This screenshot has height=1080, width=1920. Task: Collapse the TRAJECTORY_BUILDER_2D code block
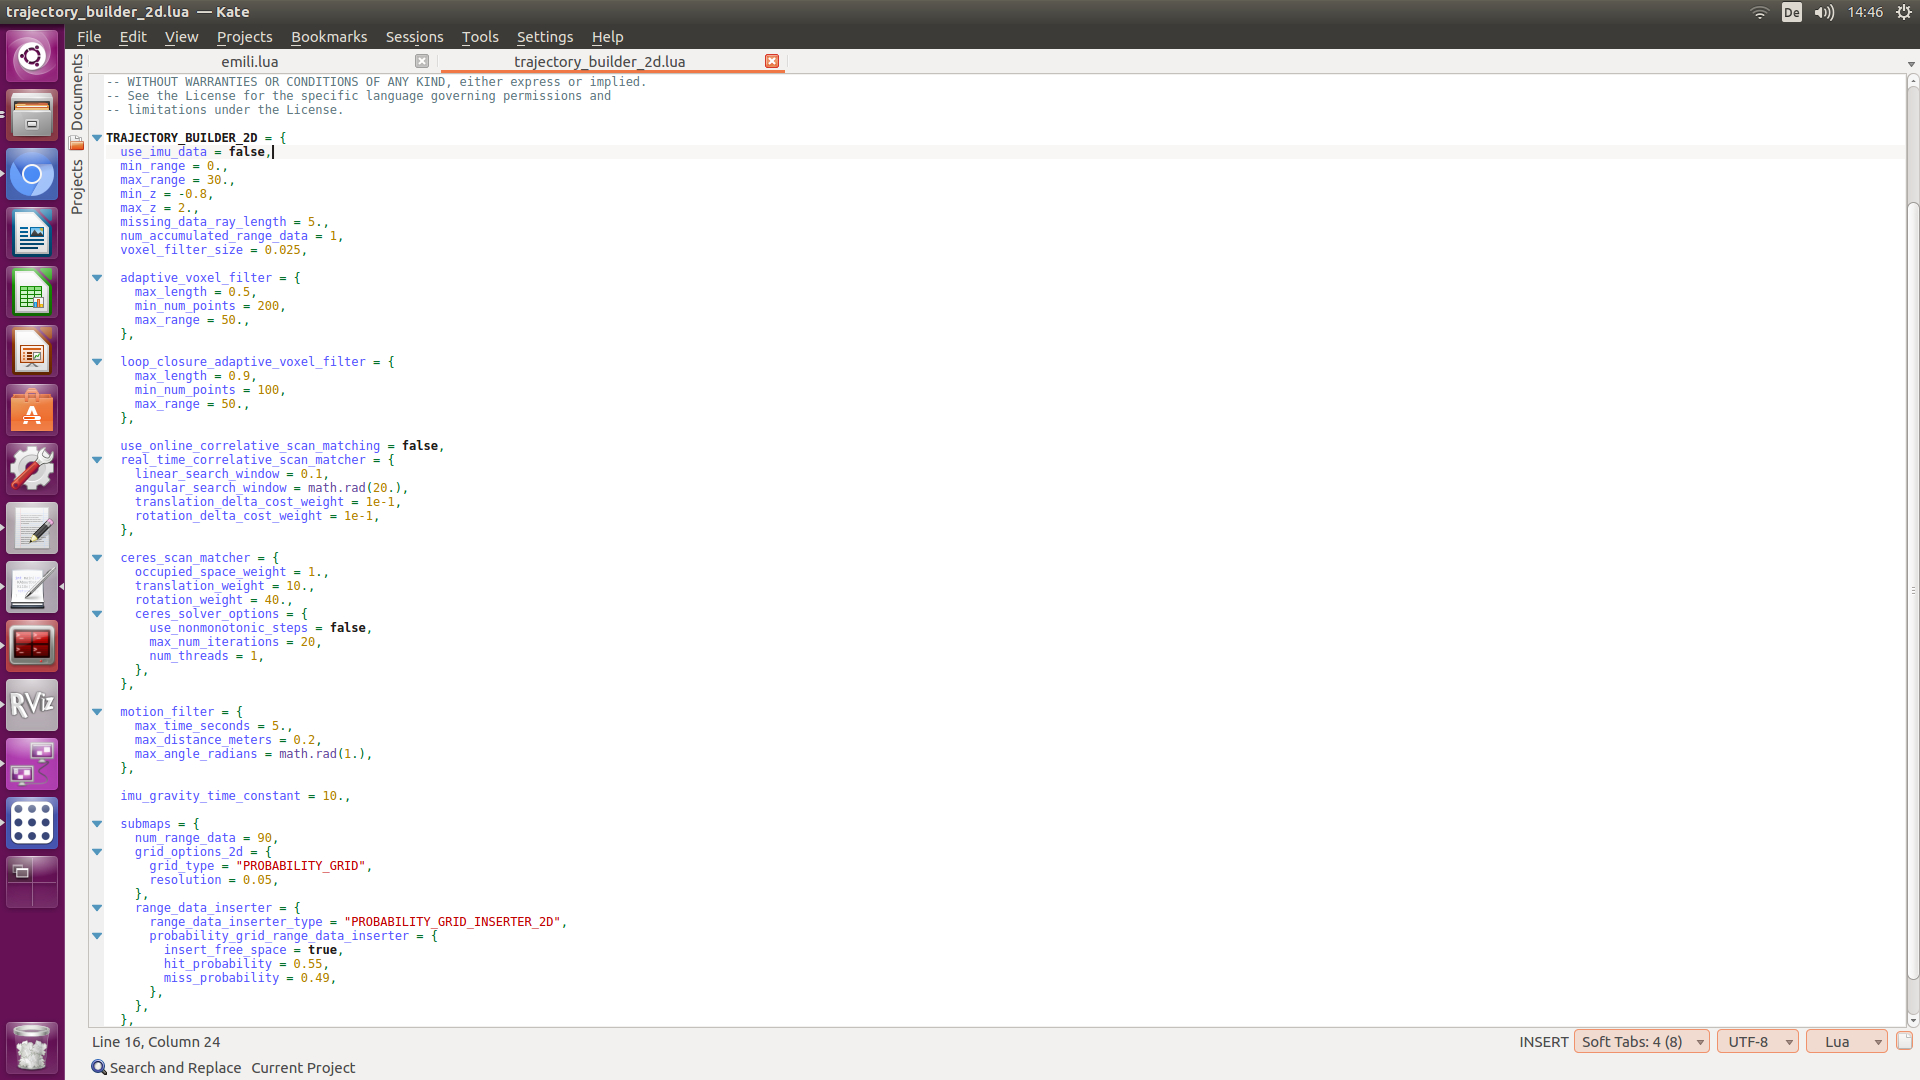point(97,138)
